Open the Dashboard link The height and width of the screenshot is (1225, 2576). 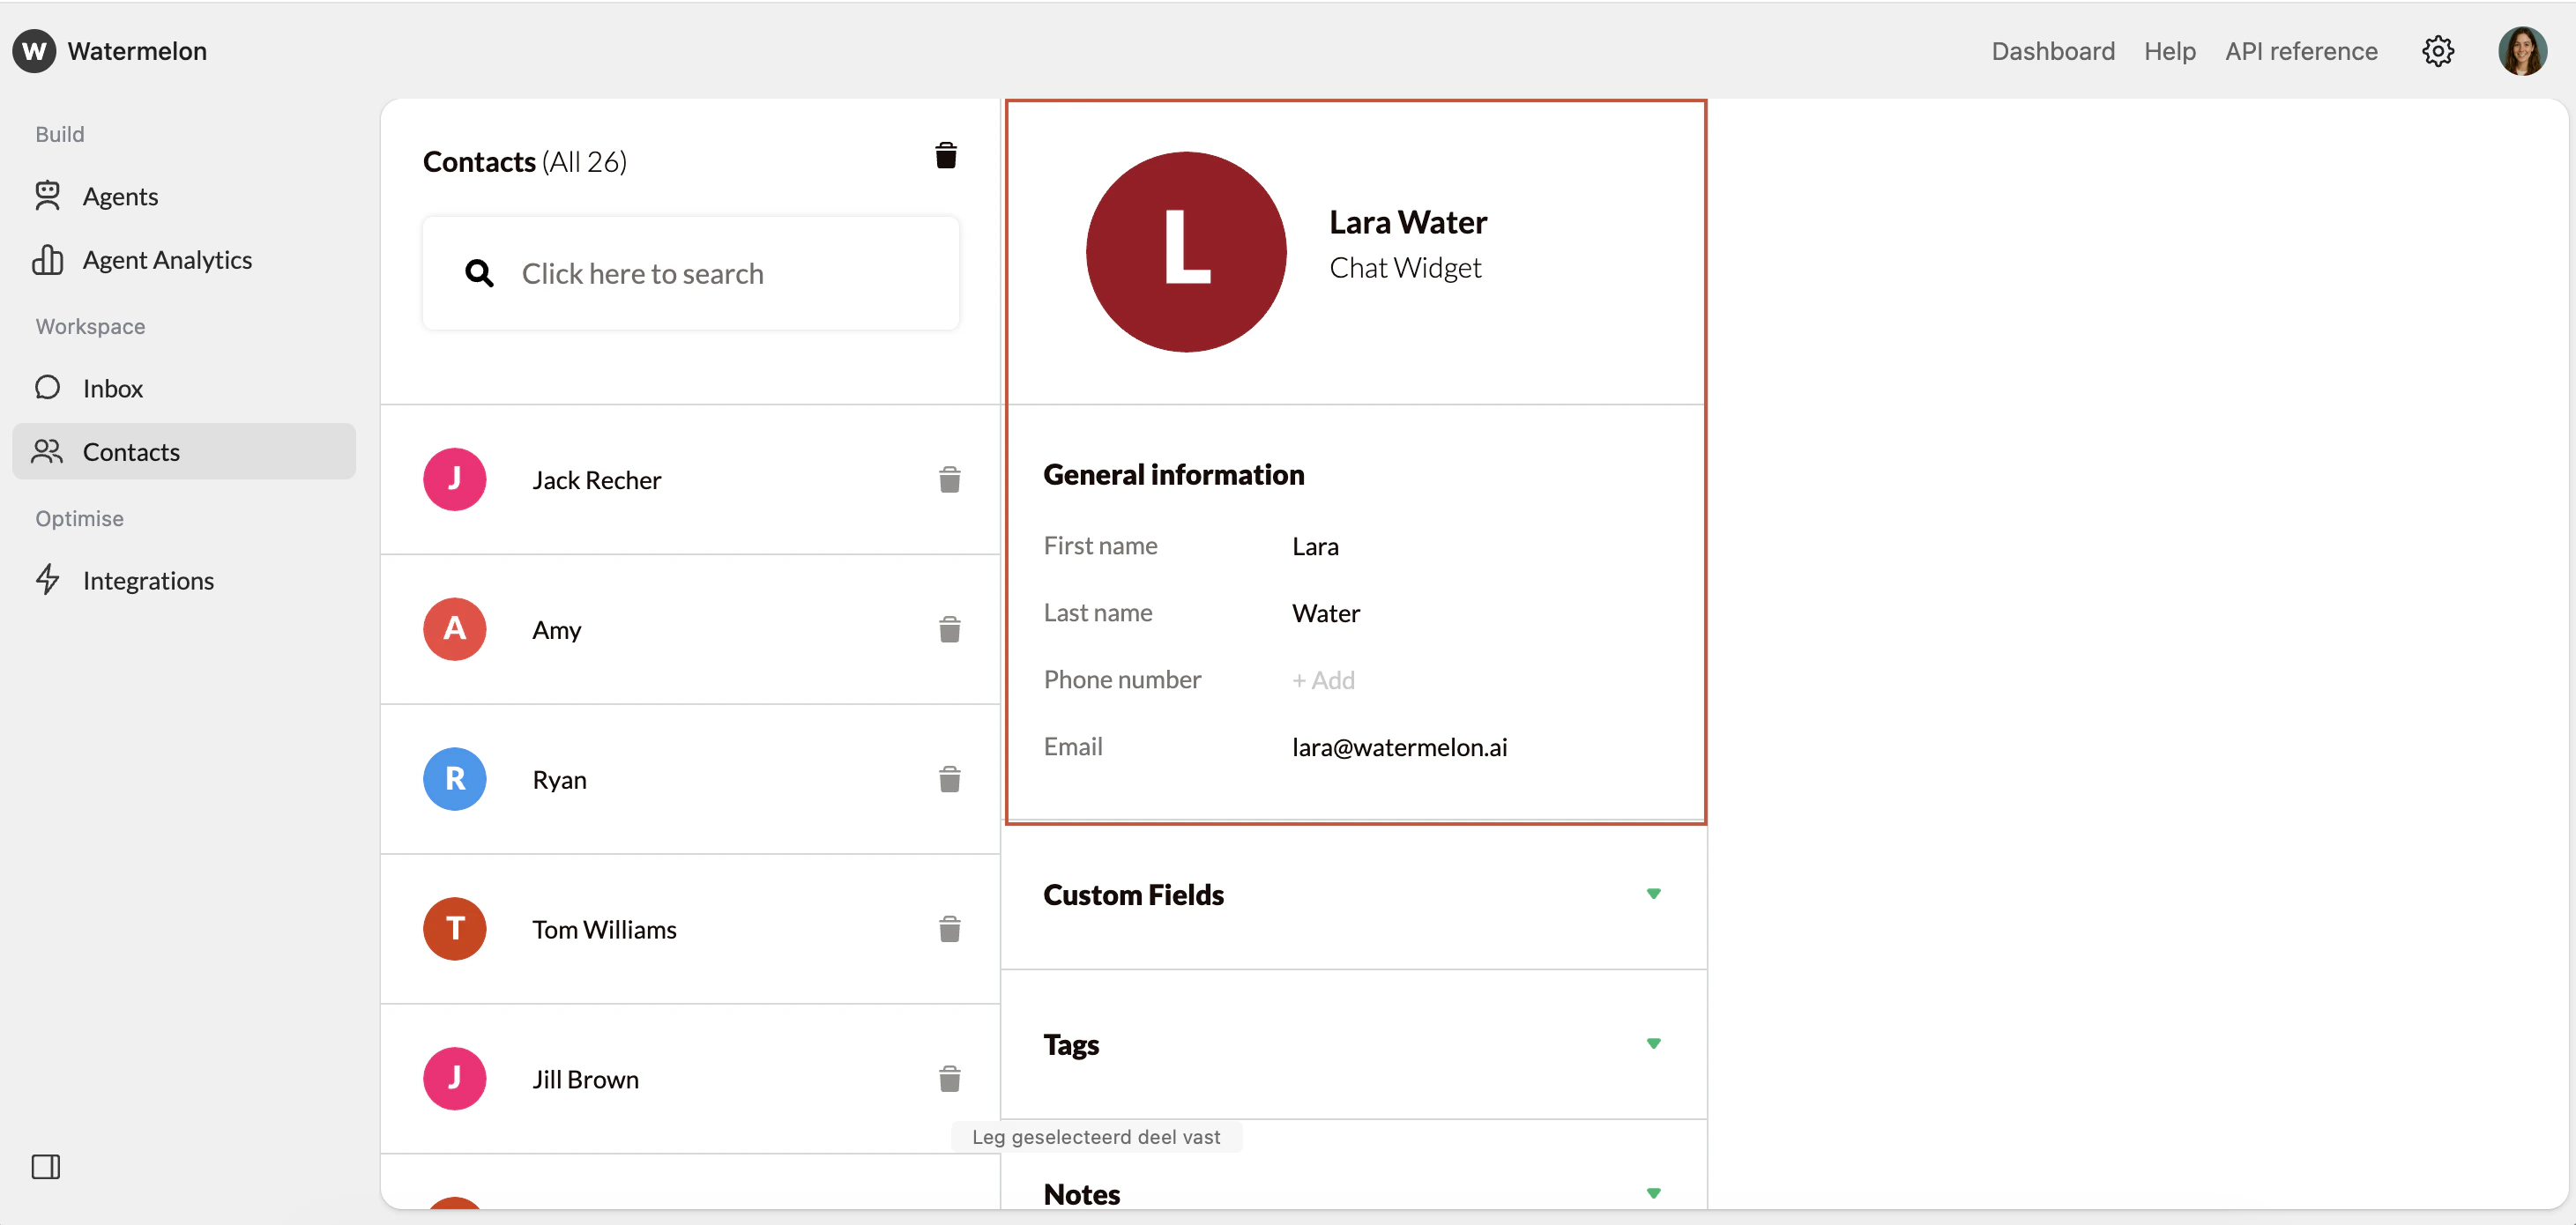(x=2053, y=51)
